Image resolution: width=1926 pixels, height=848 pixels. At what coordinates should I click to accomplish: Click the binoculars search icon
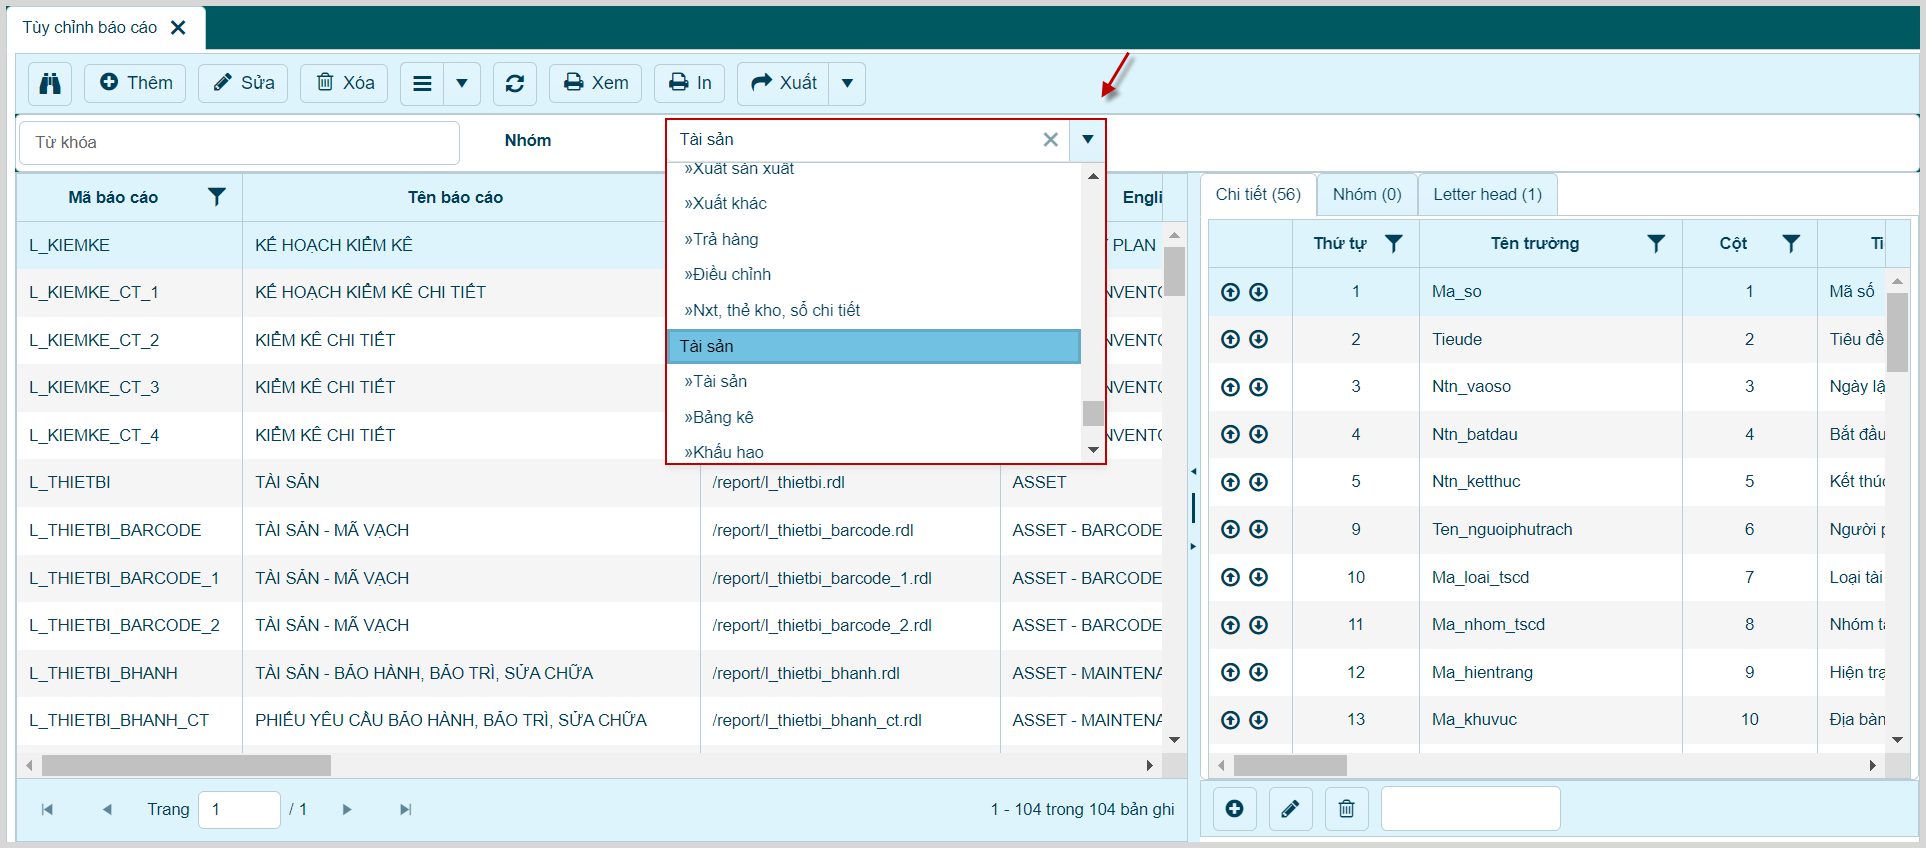50,83
